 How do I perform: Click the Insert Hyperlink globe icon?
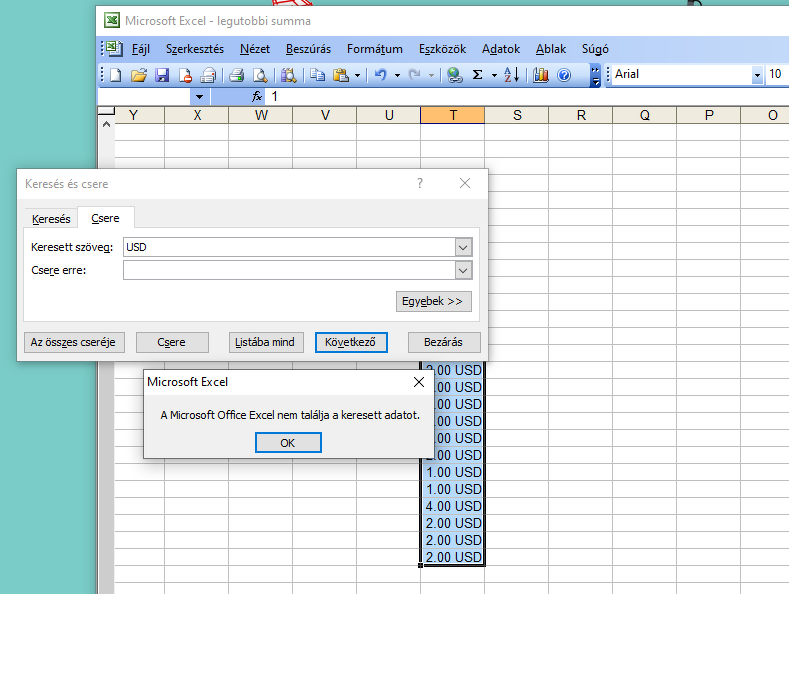[x=455, y=75]
